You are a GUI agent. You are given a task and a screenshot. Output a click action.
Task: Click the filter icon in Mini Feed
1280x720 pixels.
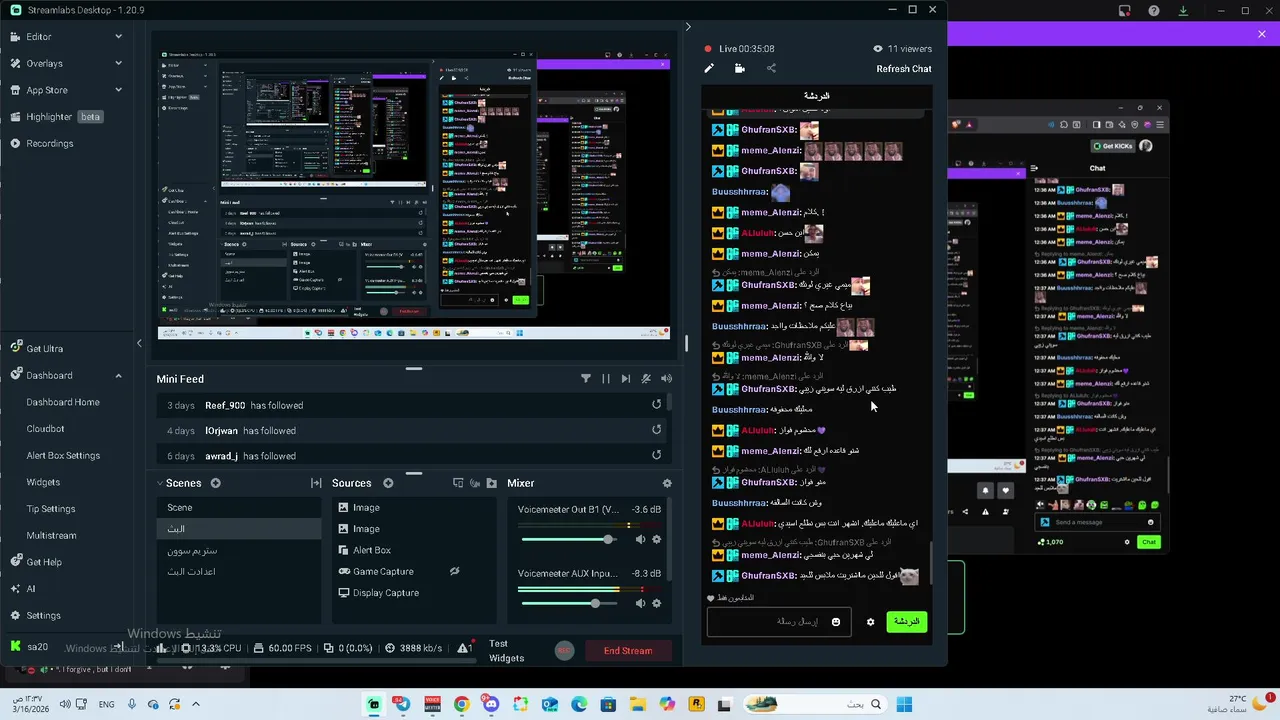click(x=586, y=379)
